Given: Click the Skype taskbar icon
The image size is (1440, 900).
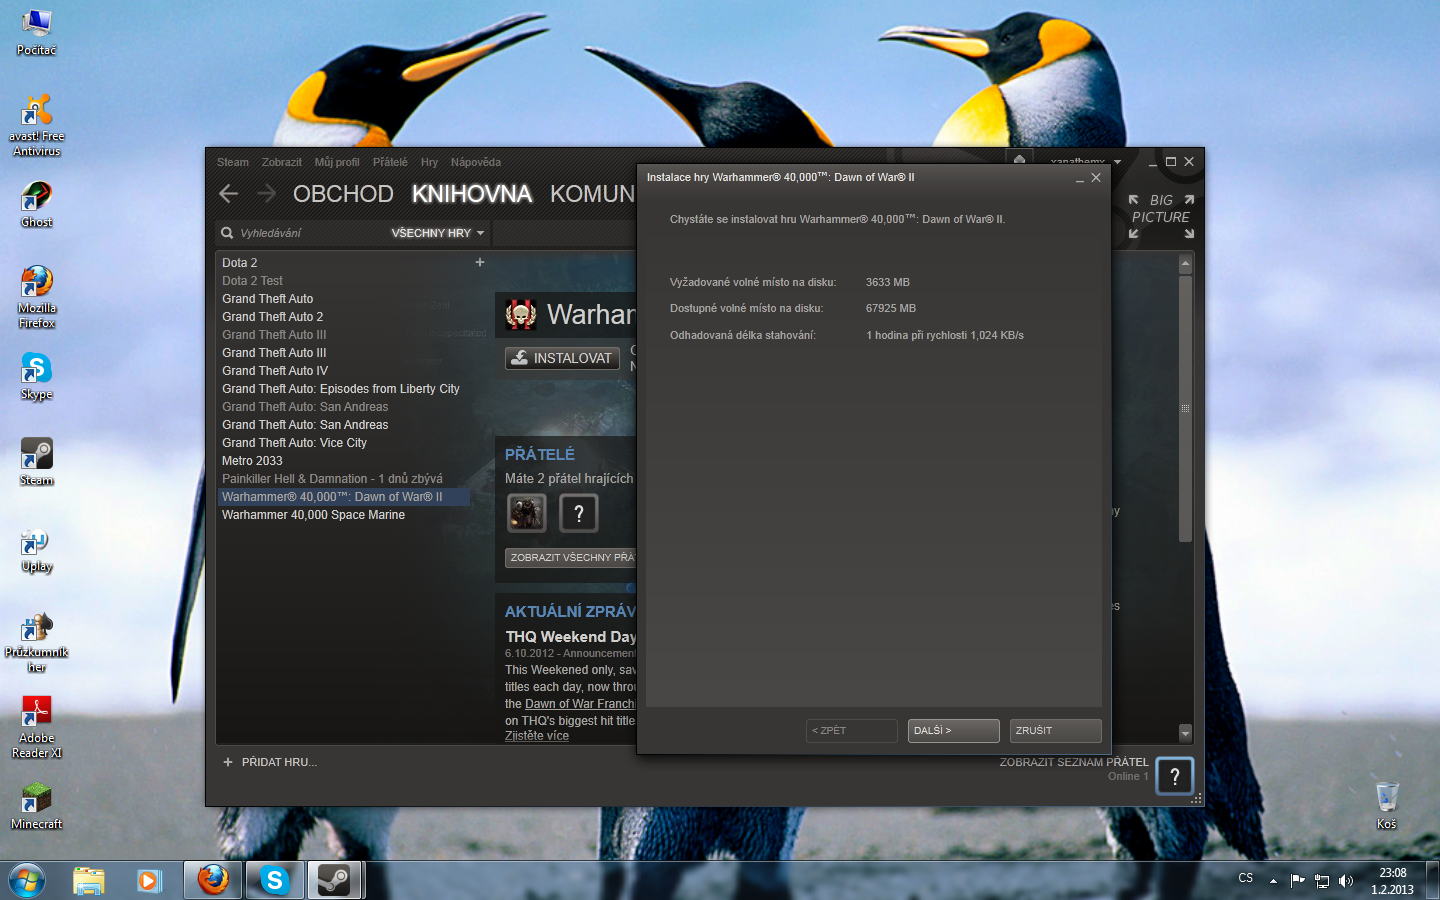Looking at the screenshot, I should tap(274, 880).
